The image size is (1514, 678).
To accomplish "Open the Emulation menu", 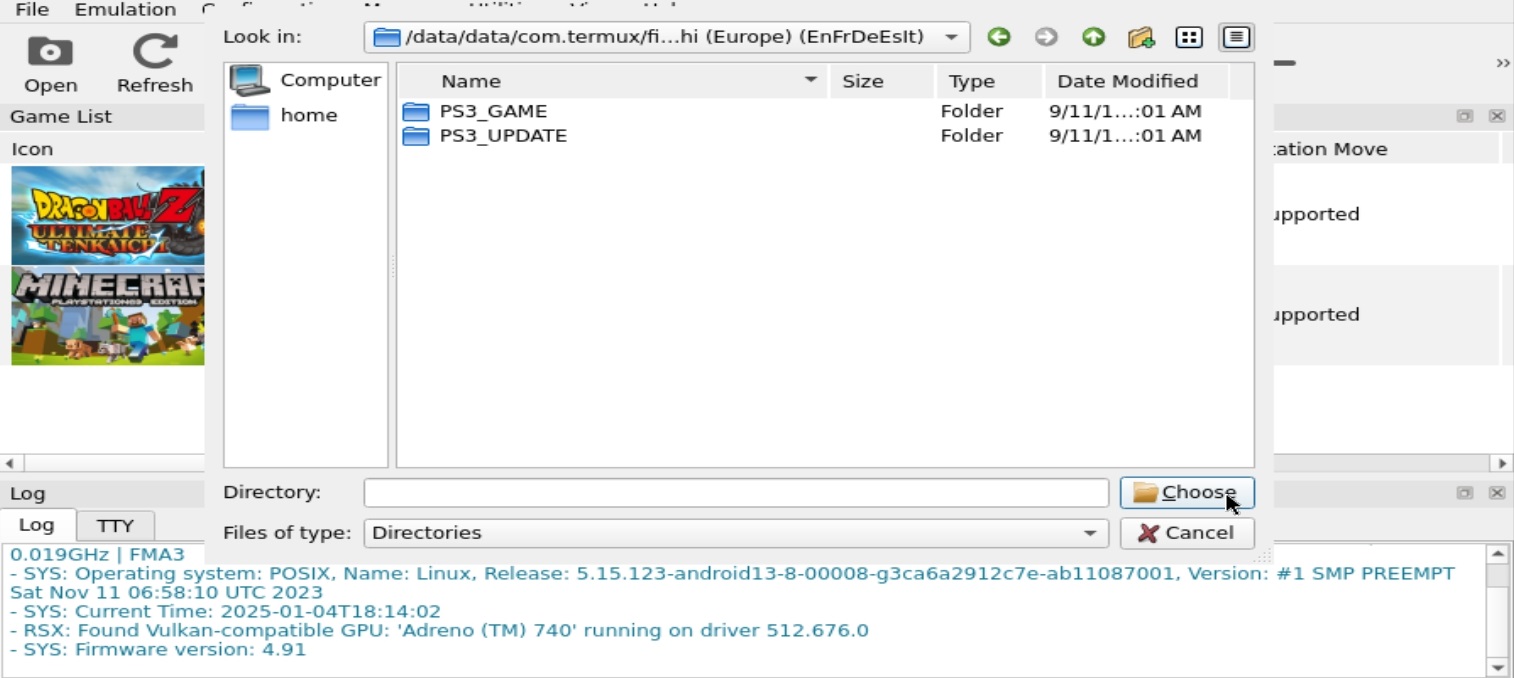I will coord(126,10).
